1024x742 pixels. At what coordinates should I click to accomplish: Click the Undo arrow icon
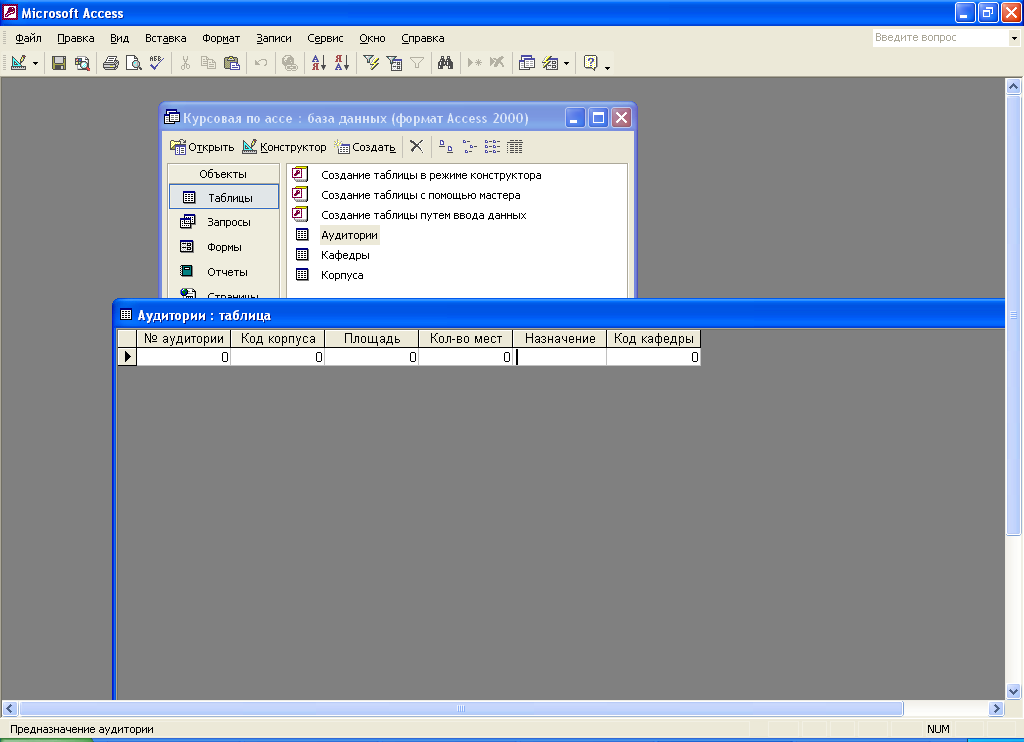(261, 63)
